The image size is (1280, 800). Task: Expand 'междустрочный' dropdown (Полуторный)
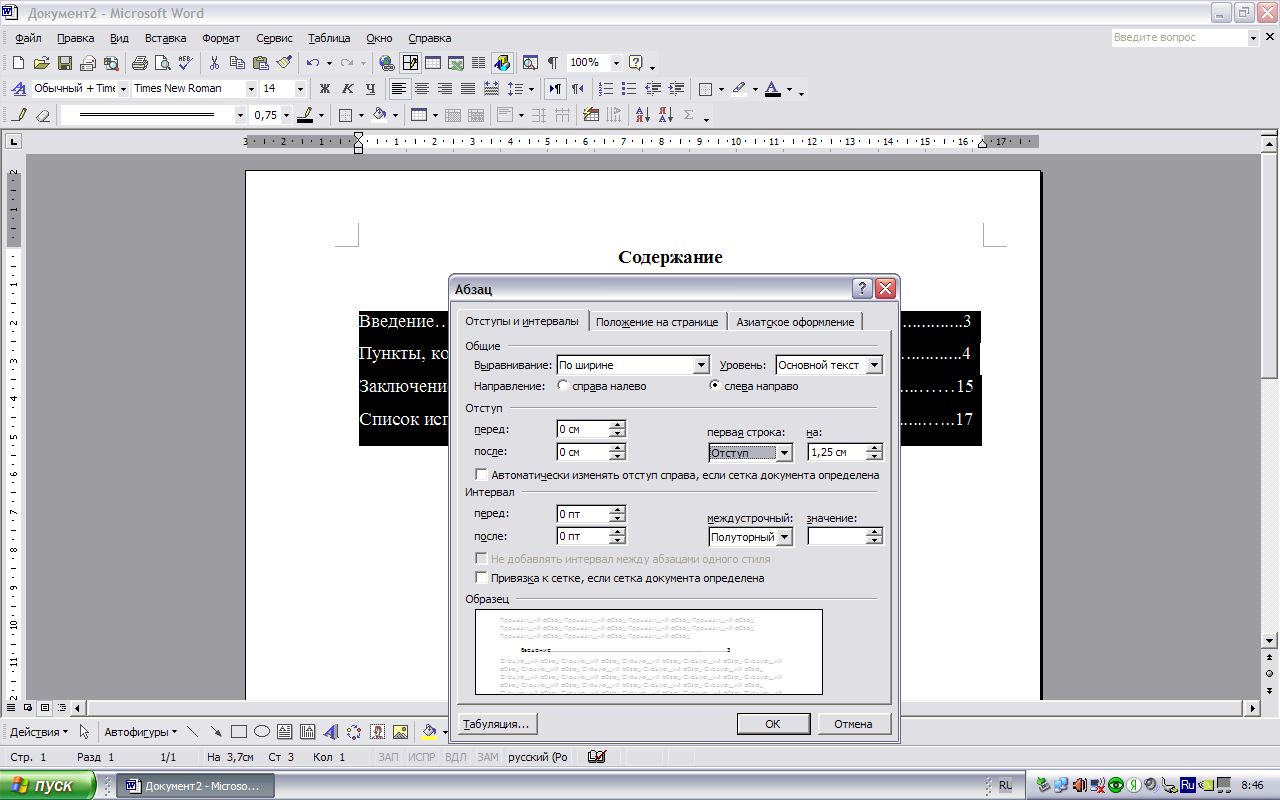click(x=784, y=537)
